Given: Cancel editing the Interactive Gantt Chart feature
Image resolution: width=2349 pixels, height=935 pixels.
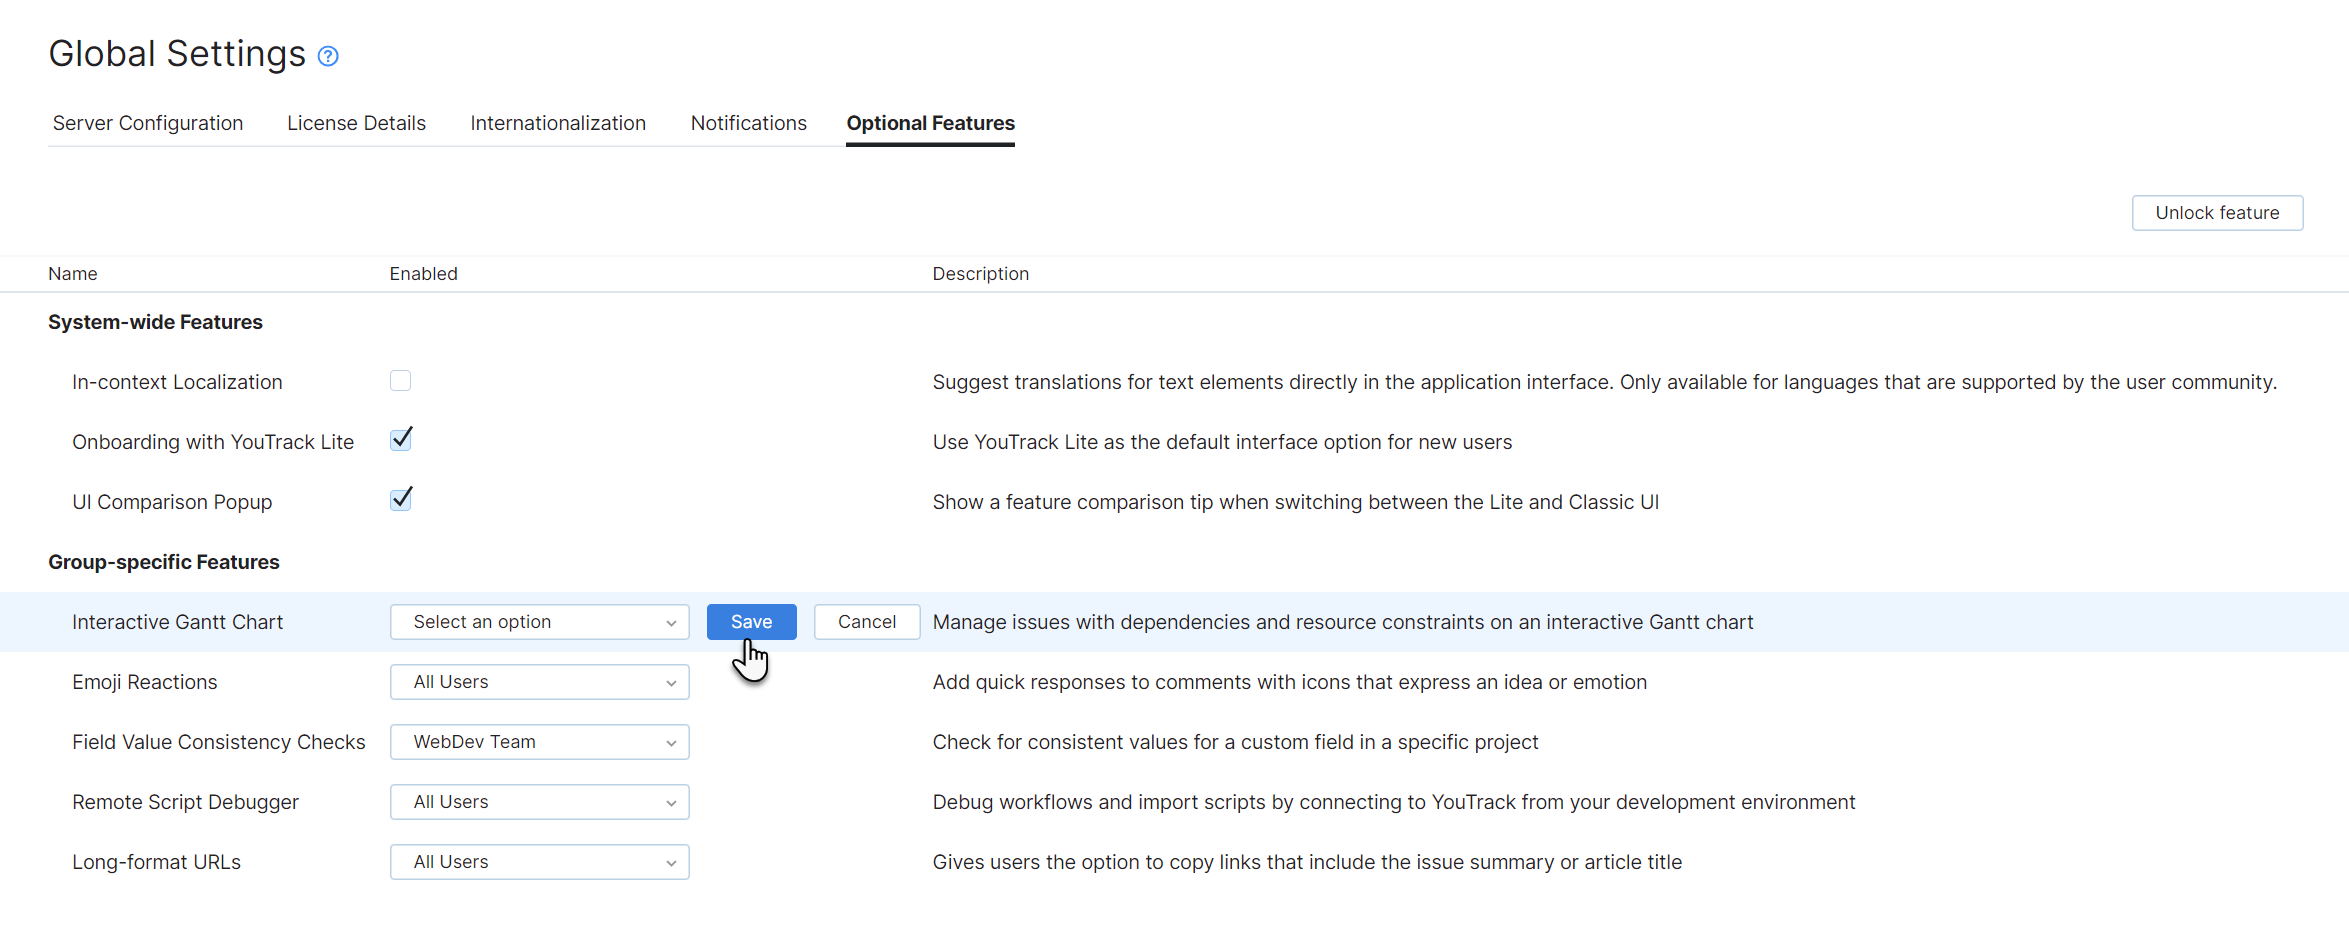Looking at the screenshot, I should point(866,621).
